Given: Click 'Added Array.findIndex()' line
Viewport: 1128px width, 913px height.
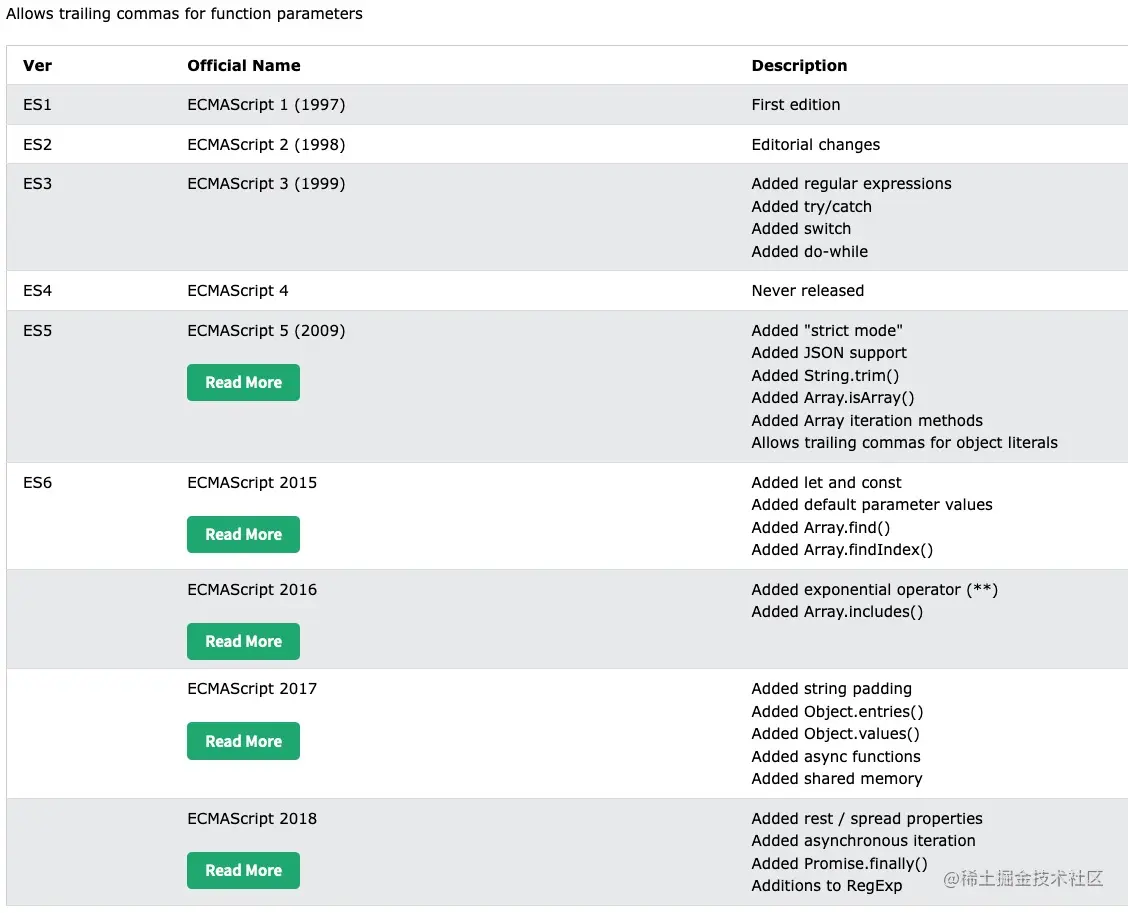Looking at the screenshot, I should coord(842,550).
